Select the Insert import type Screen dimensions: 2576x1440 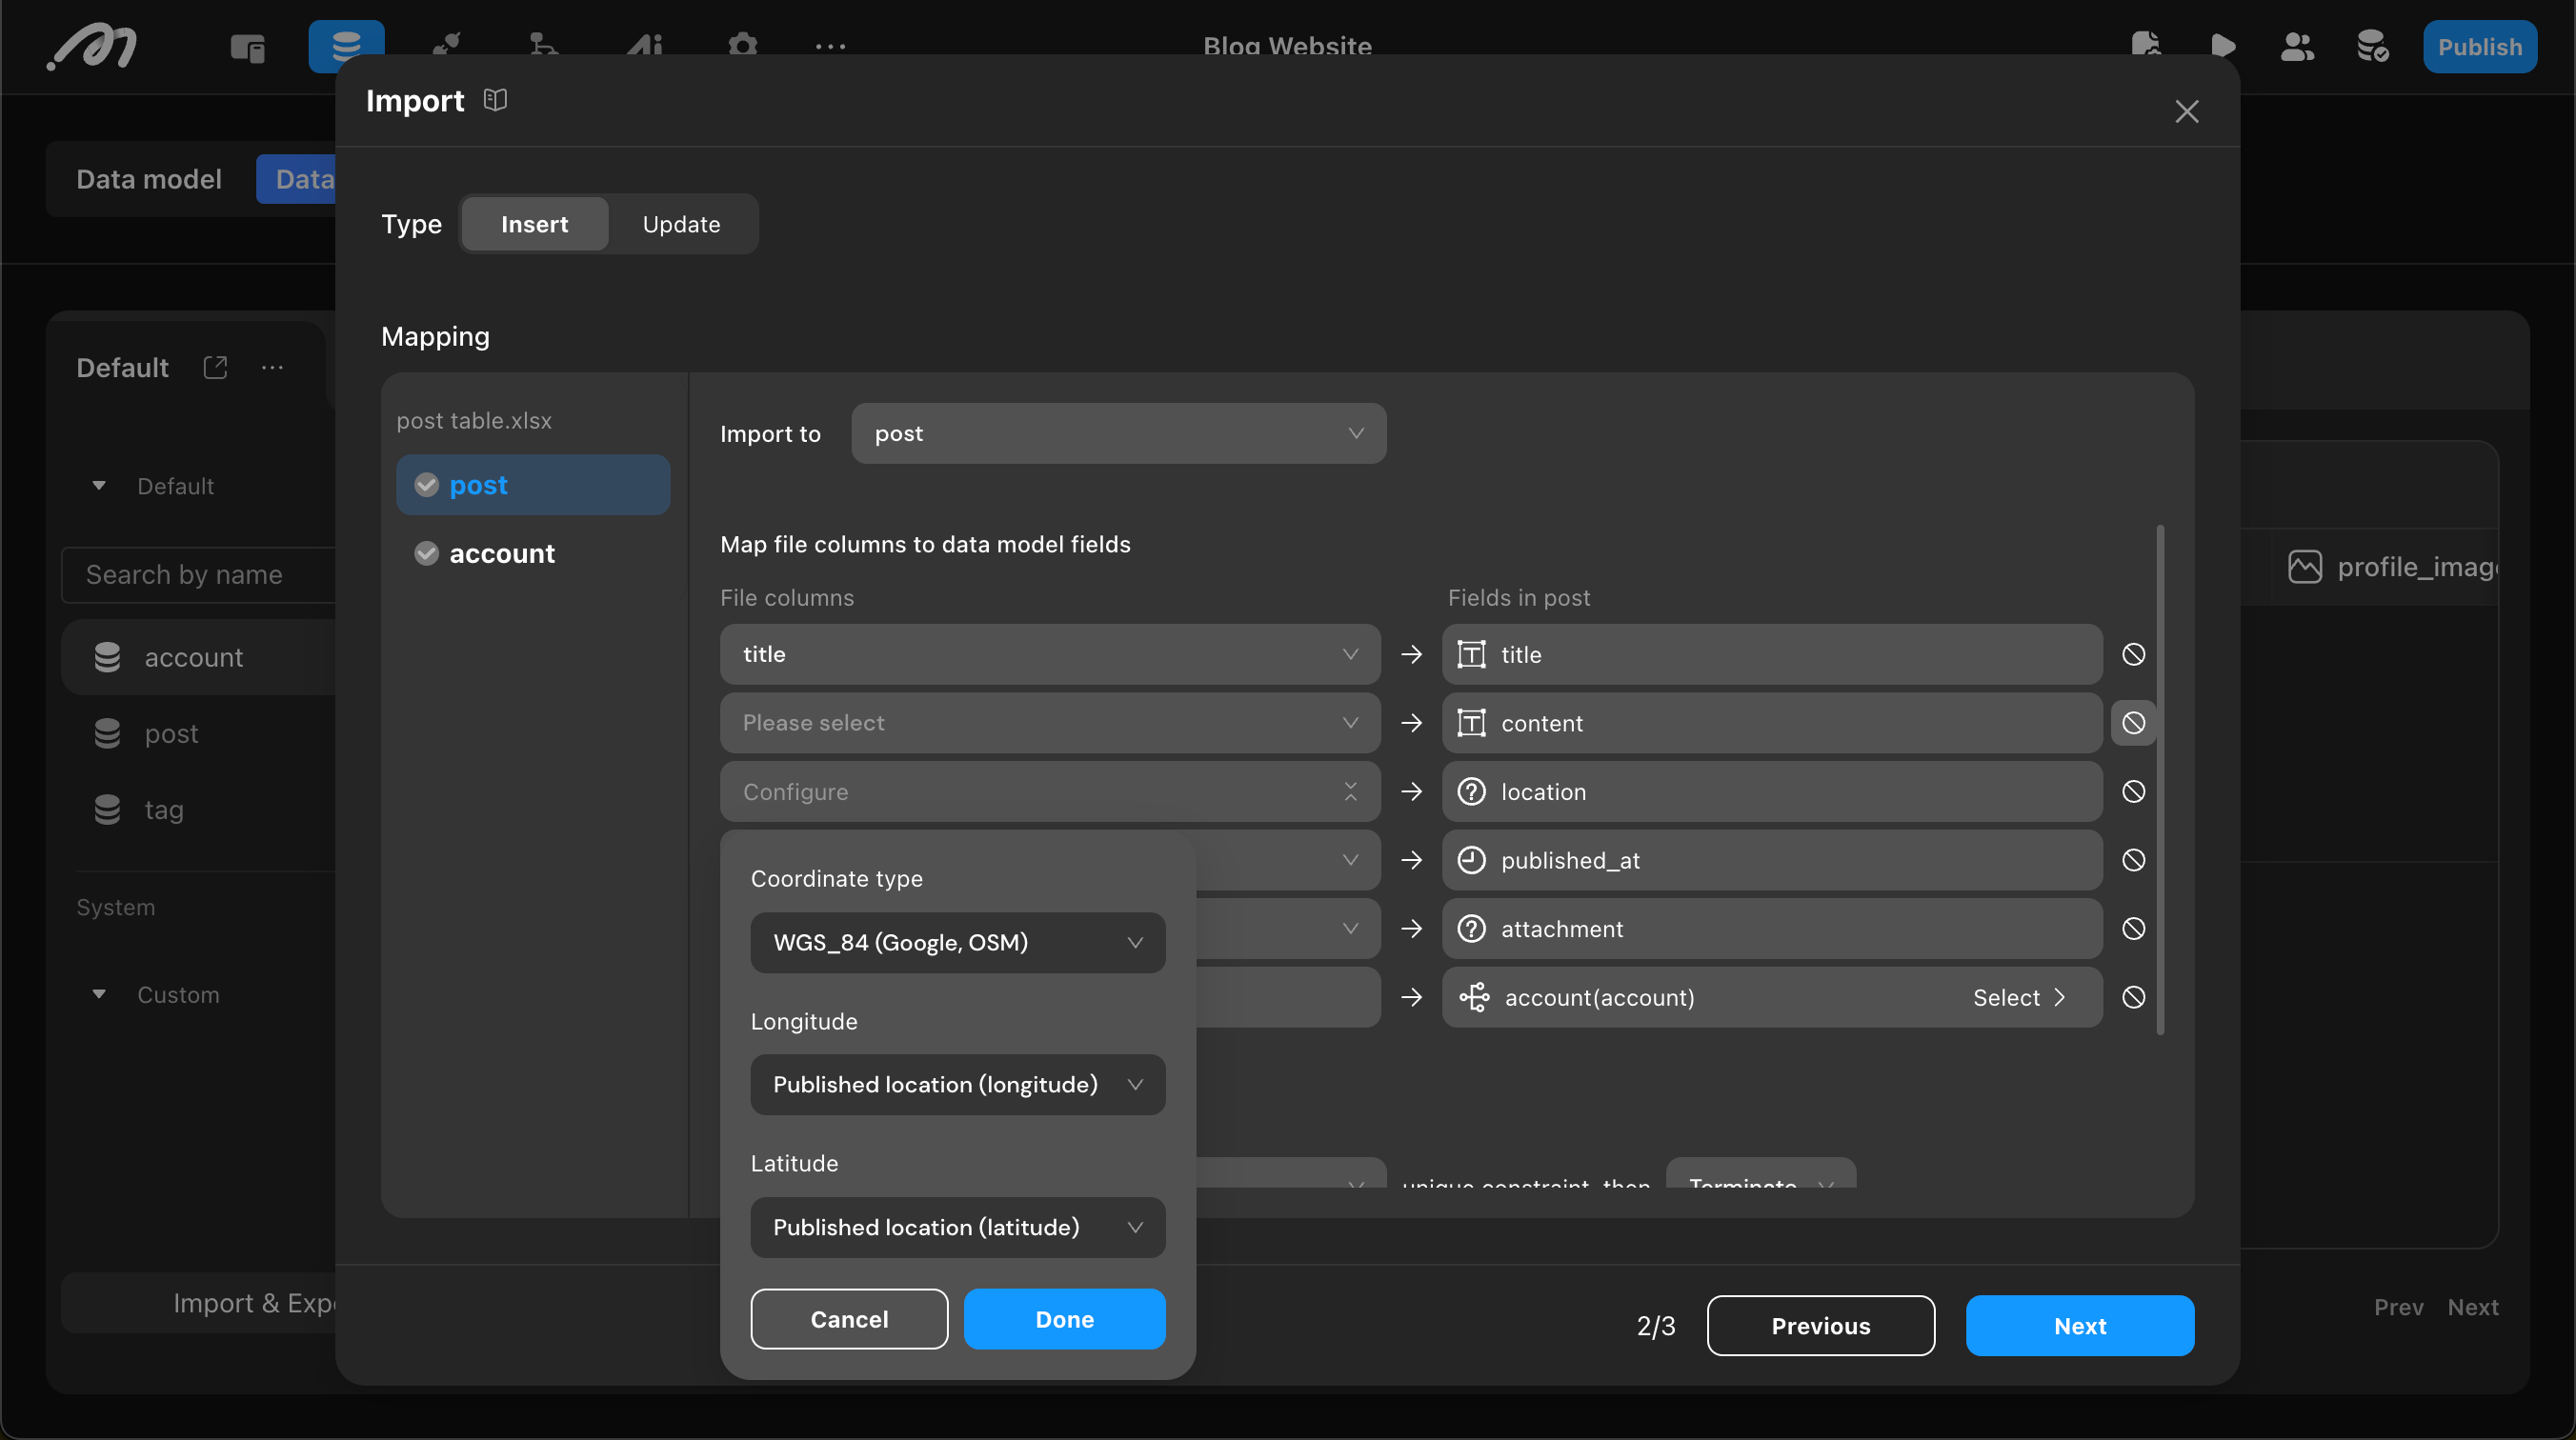[535, 224]
